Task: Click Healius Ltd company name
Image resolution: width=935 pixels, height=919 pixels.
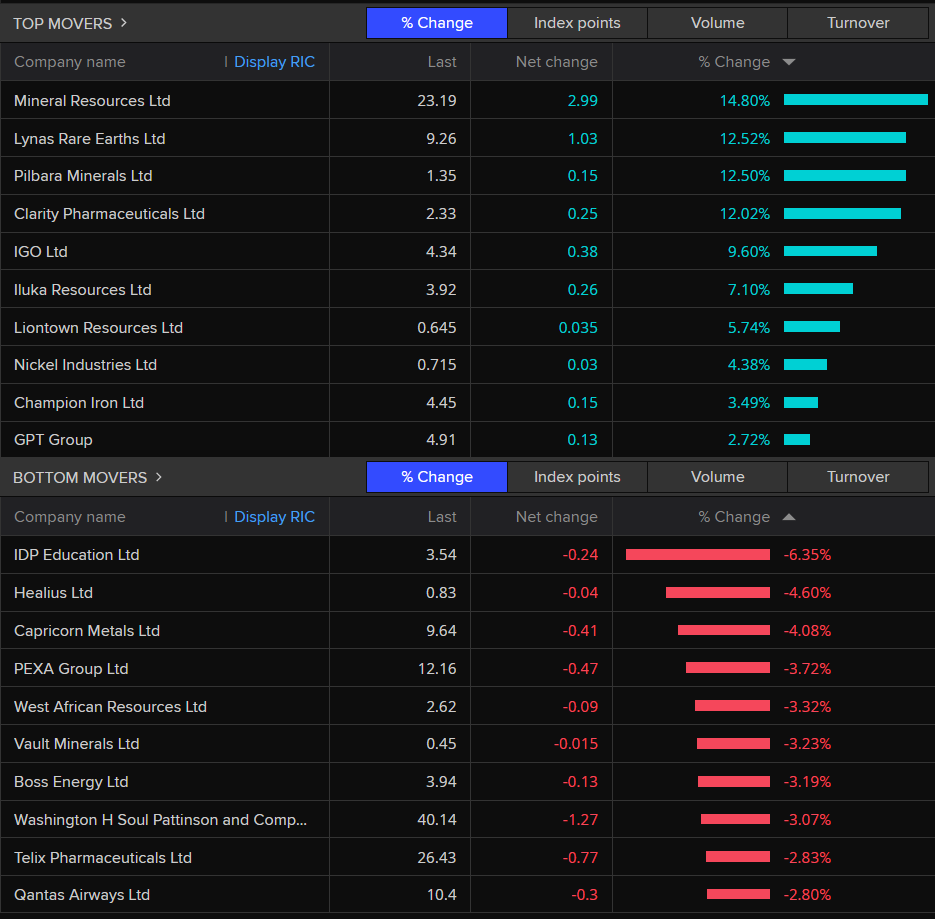Action: (53, 593)
